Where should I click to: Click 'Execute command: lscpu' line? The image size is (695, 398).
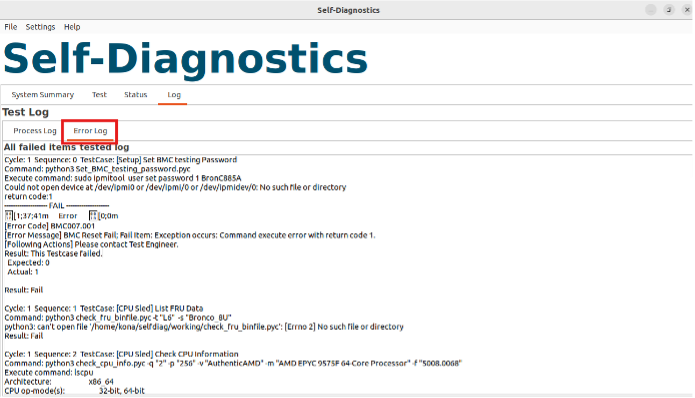[49, 372]
